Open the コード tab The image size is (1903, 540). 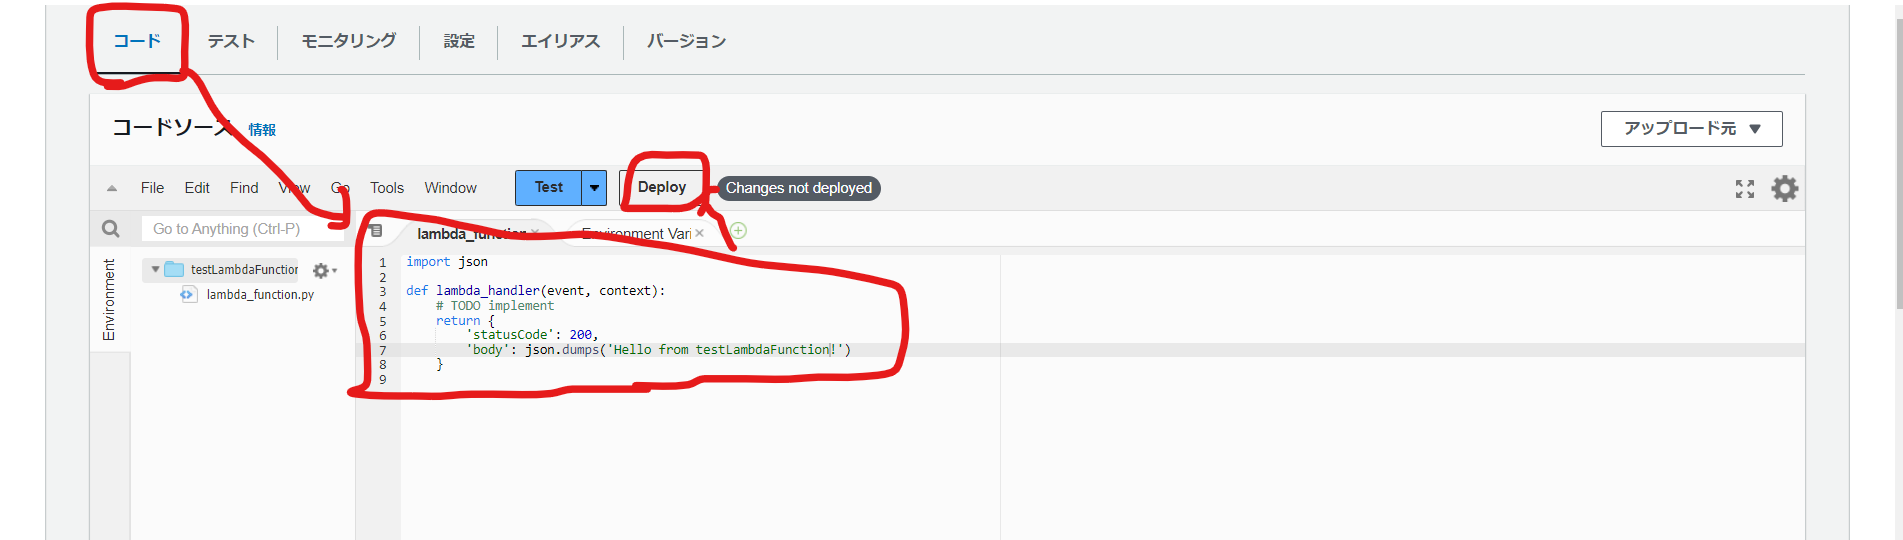pos(137,41)
